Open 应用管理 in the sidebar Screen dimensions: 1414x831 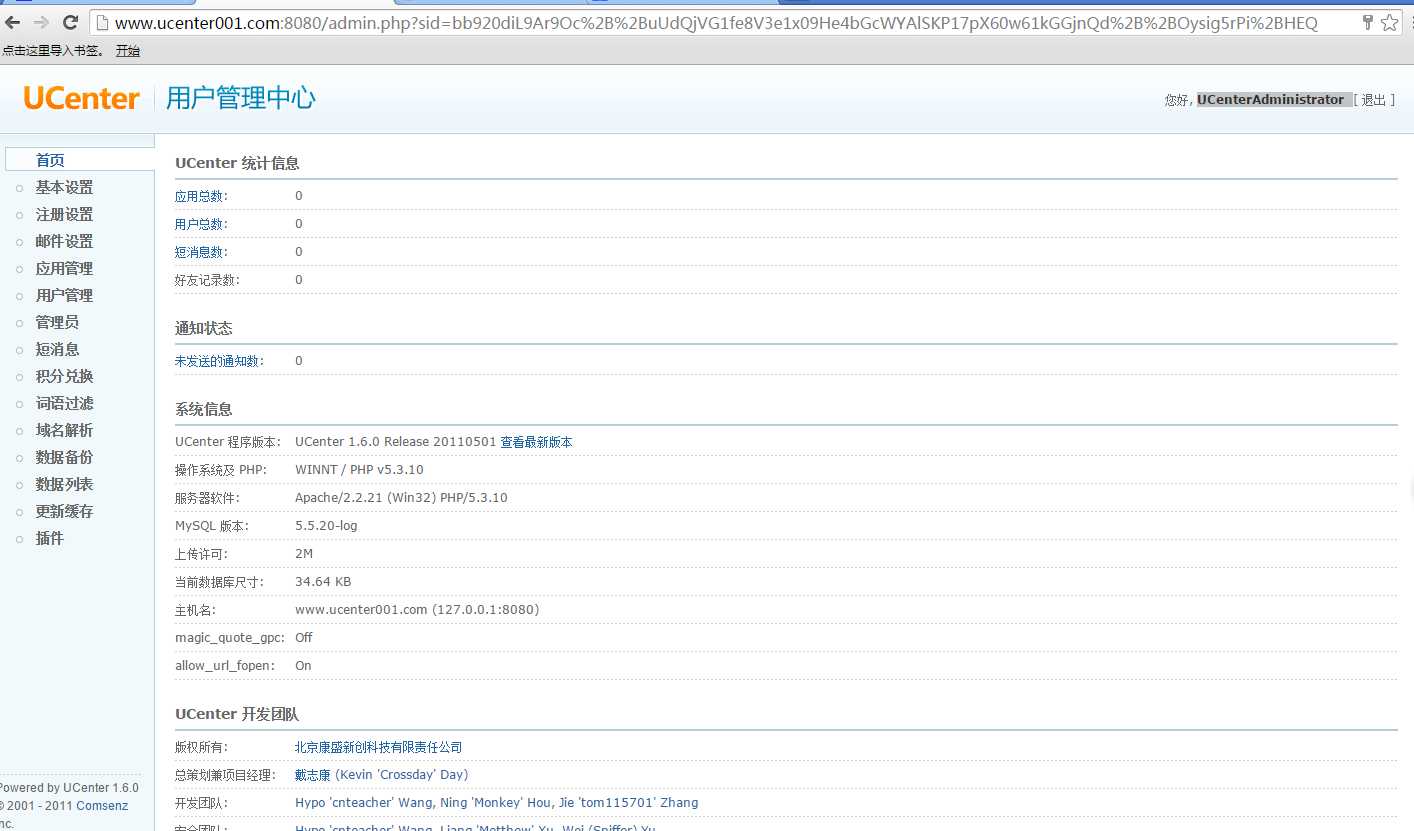[64, 268]
